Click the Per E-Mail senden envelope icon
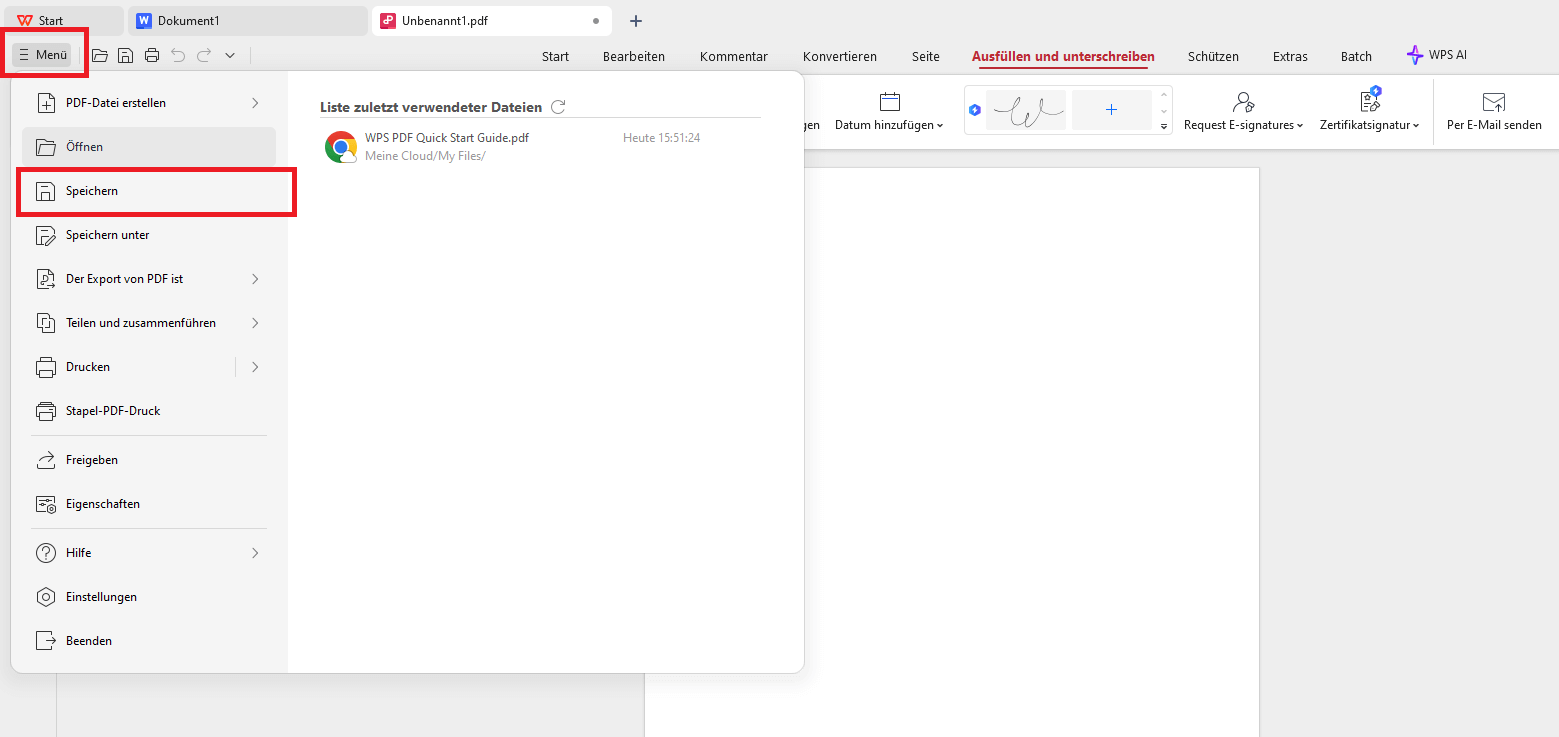Image resolution: width=1559 pixels, height=737 pixels. pyautogui.click(x=1494, y=101)
